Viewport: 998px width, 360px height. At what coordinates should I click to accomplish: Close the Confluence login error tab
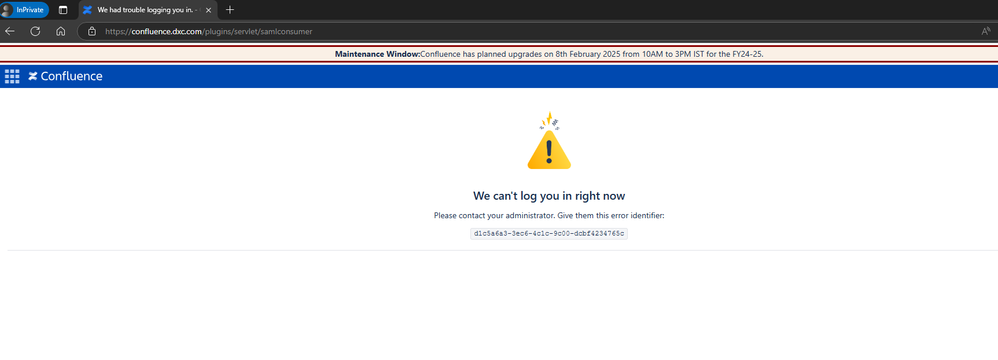point(209,10)
